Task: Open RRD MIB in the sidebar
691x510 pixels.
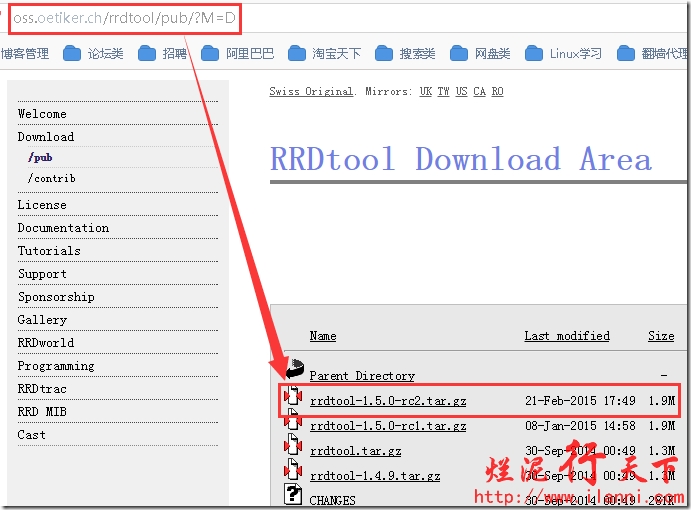Action: (x=42, y=412)
